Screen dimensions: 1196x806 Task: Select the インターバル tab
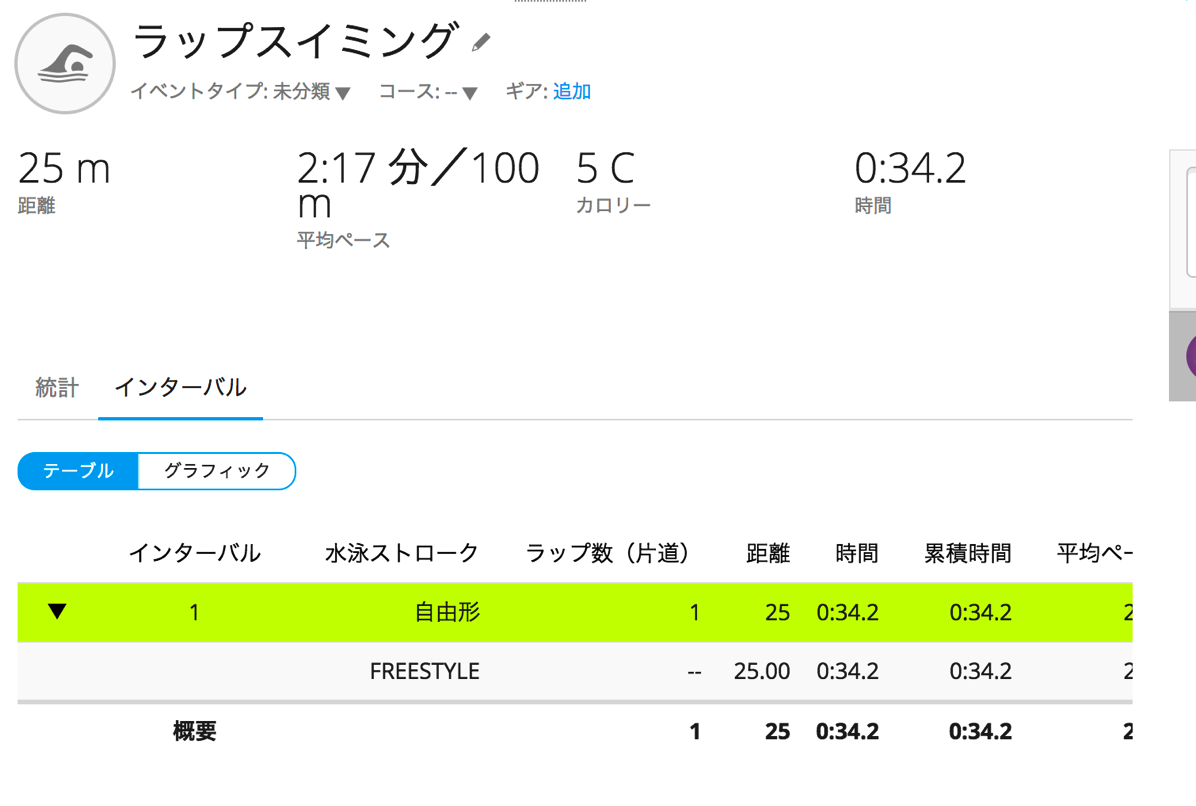180,387
